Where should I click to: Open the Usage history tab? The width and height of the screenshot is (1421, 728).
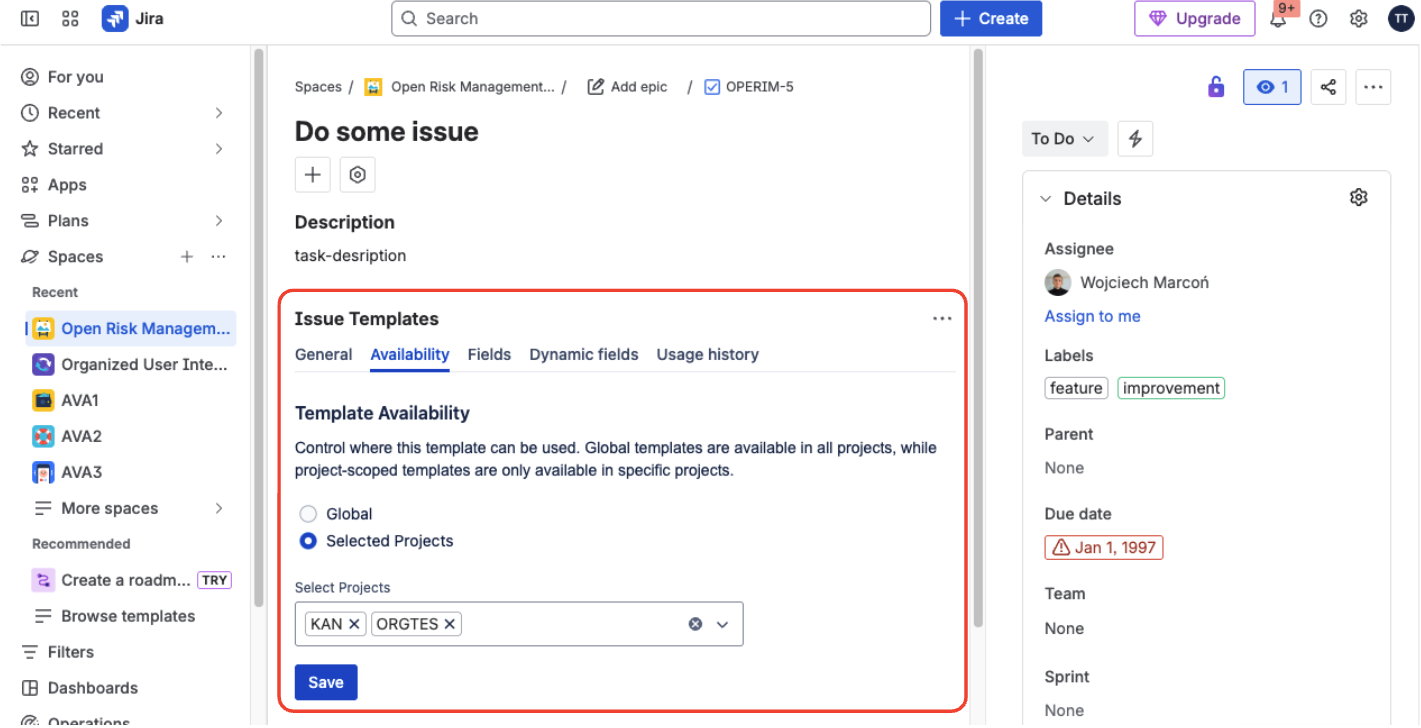[x=707, y=354]
